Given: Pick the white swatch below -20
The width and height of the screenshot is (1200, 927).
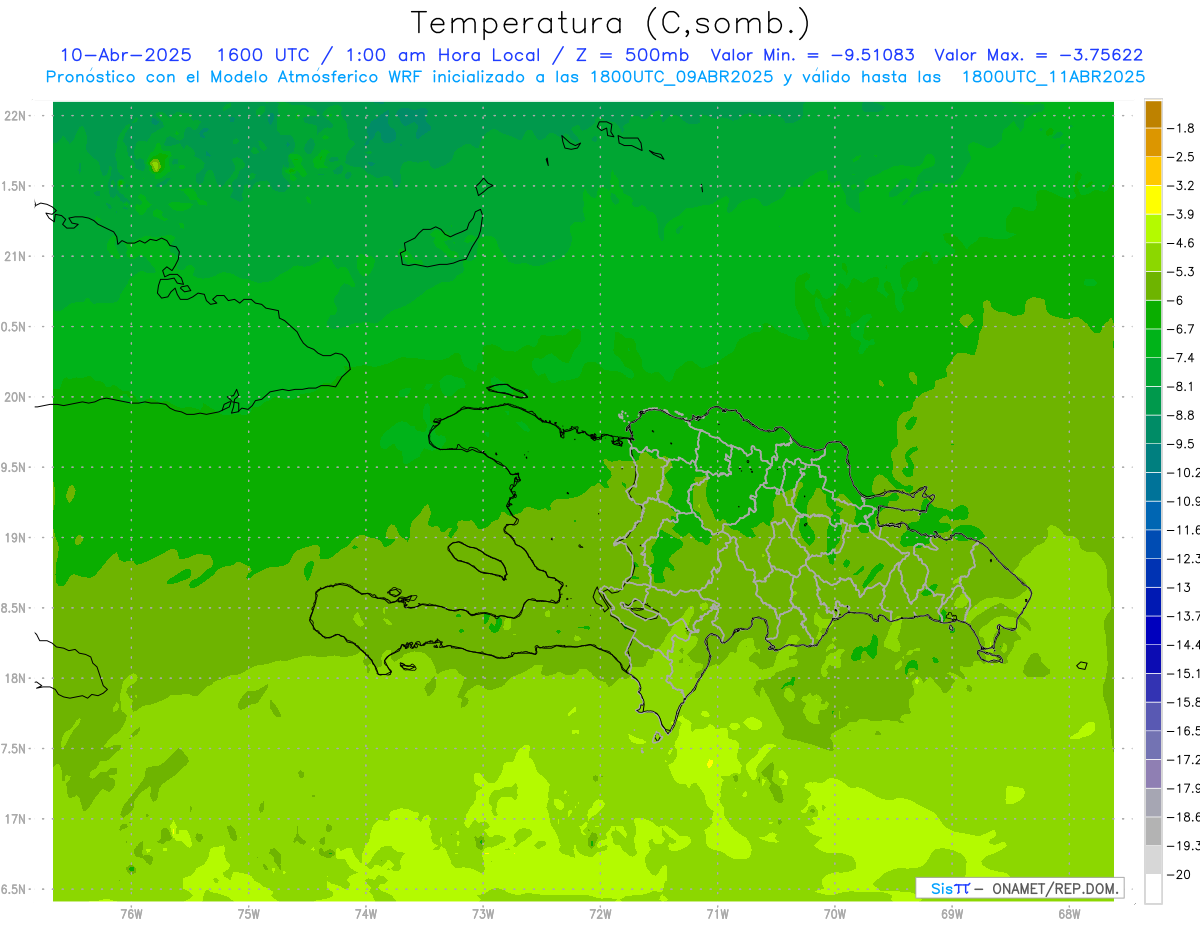Looking at the screenshot, I should coord(1153,889).
